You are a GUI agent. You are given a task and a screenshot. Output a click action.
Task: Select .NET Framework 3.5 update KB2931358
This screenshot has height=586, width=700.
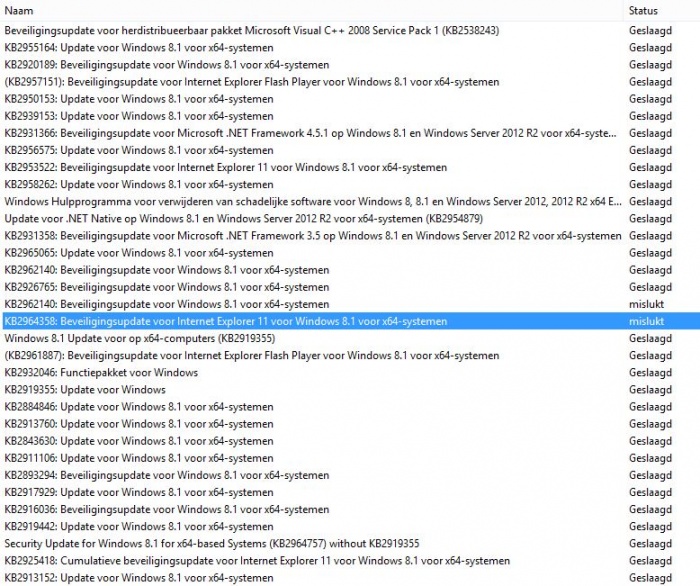(x=350, y=236)
